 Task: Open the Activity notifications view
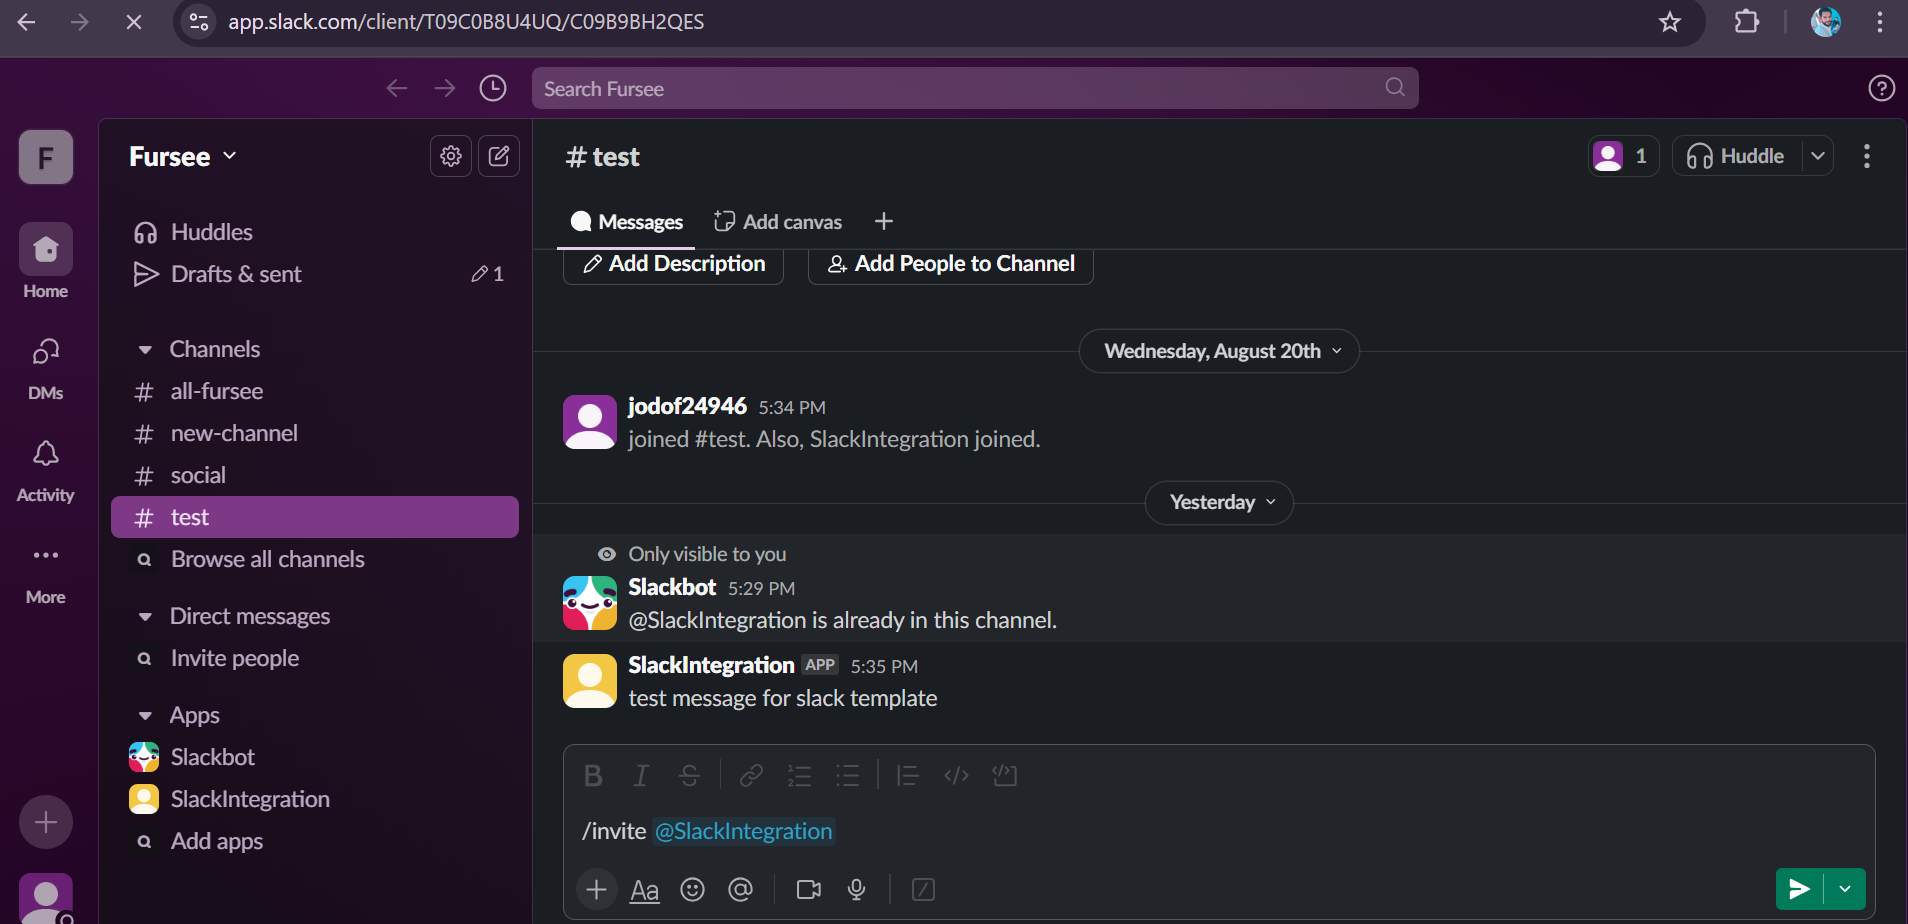click(x=46, y=470)
